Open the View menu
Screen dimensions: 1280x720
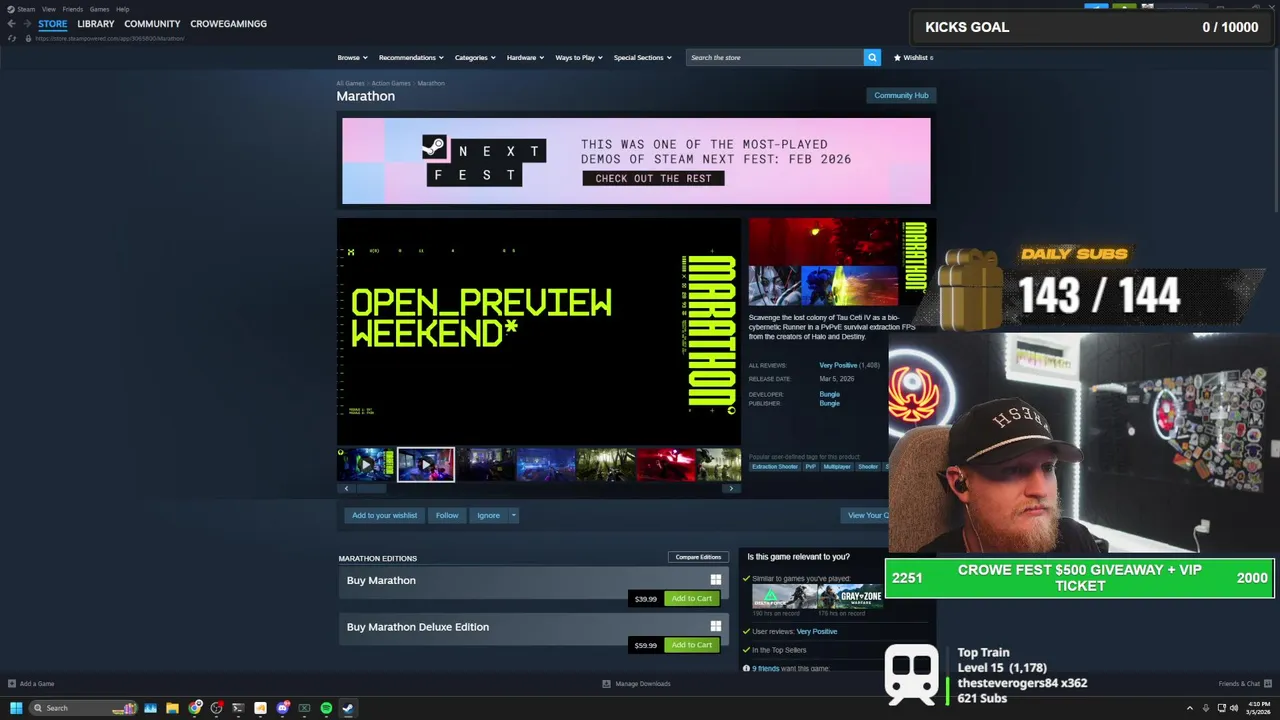tap(48, 9)
